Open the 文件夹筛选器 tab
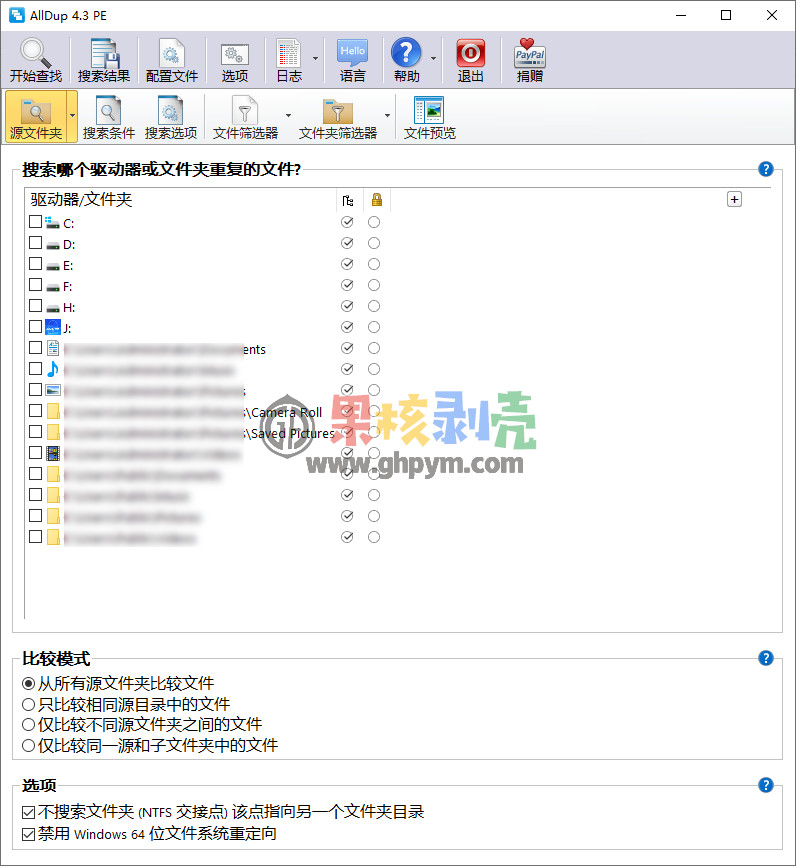Screen dimensions: 796x866 pyautogui.click(x=338, y=117)
